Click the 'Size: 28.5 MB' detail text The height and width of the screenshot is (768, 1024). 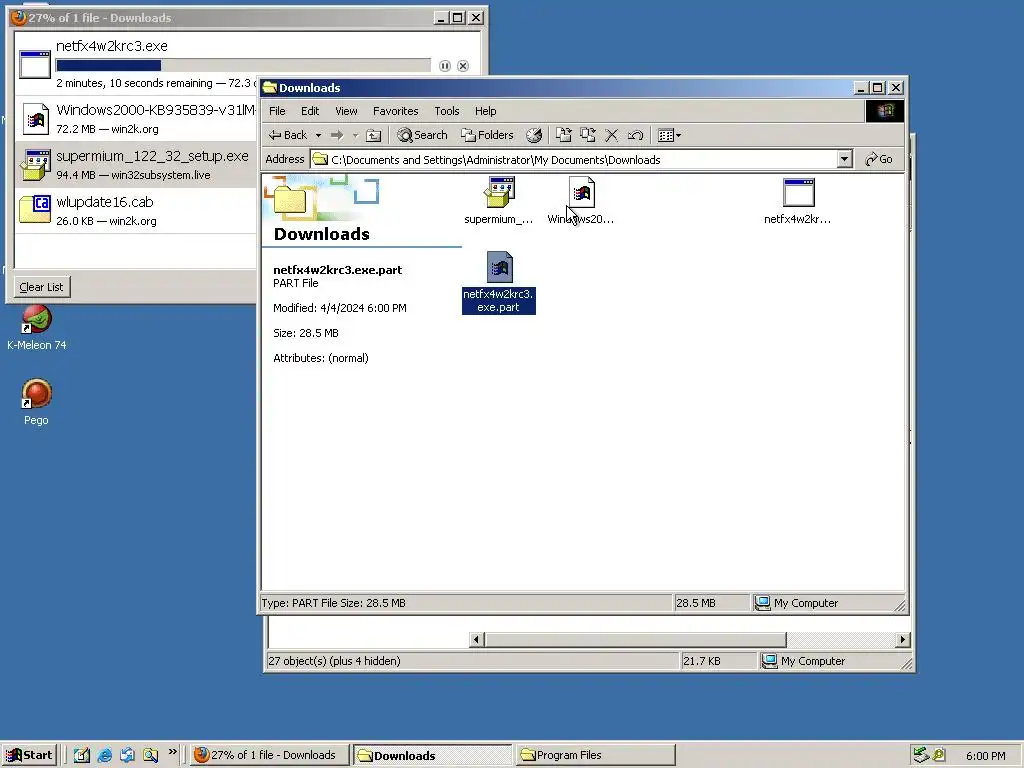[x=306, y=333]
